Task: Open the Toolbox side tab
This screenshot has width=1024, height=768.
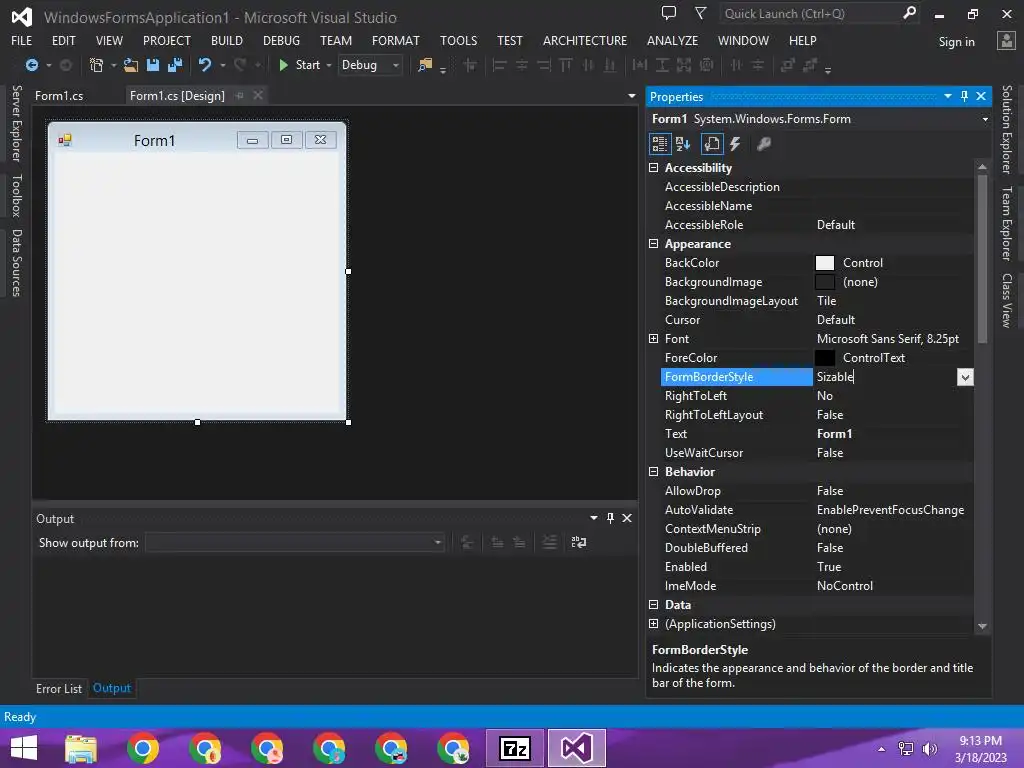Action: [17, 195]
